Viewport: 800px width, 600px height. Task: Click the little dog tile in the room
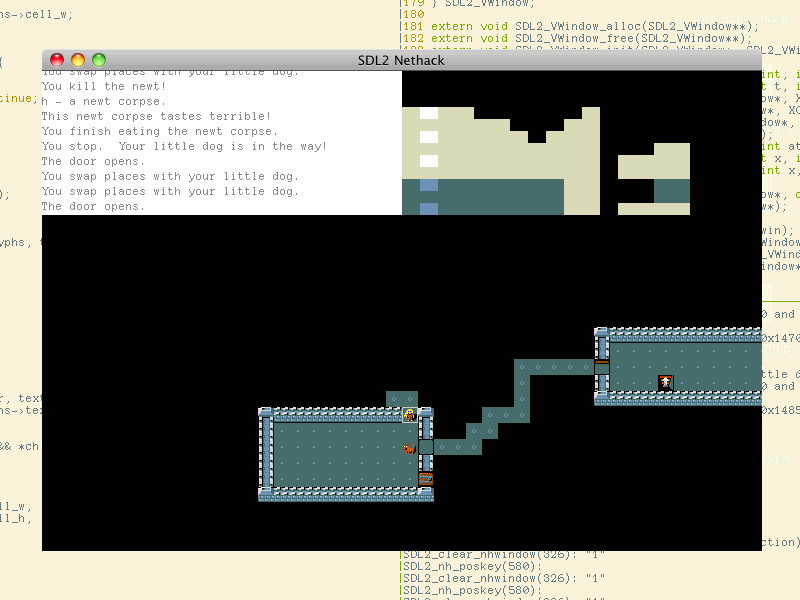(409, 448)
